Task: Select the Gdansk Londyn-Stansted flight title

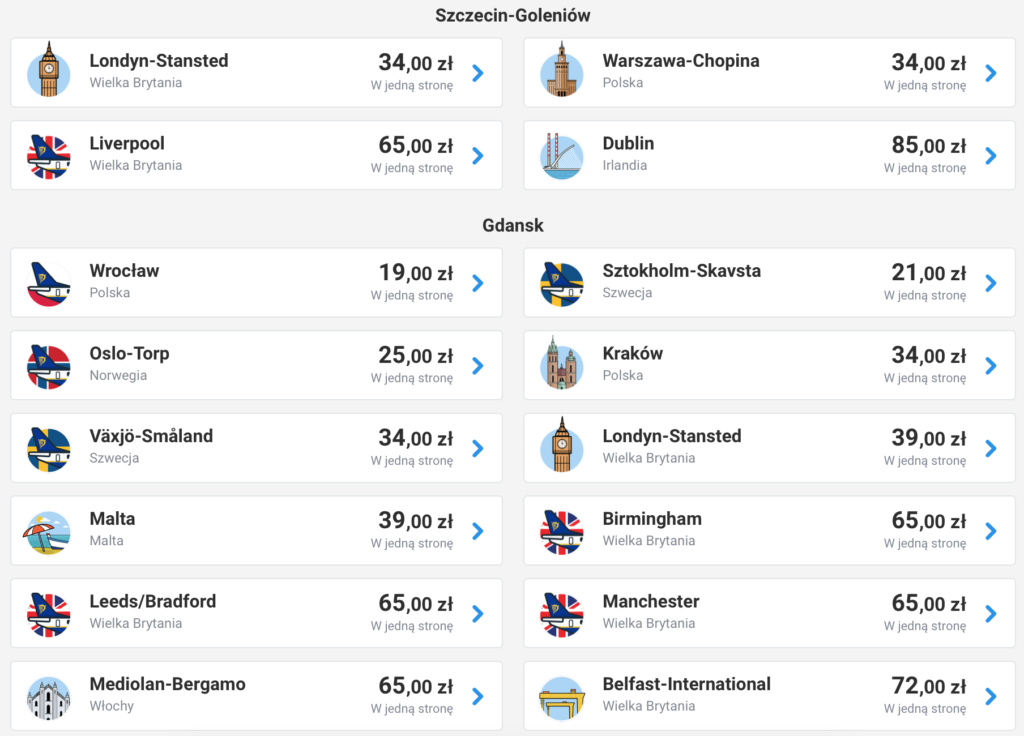Action: [672, 436]
